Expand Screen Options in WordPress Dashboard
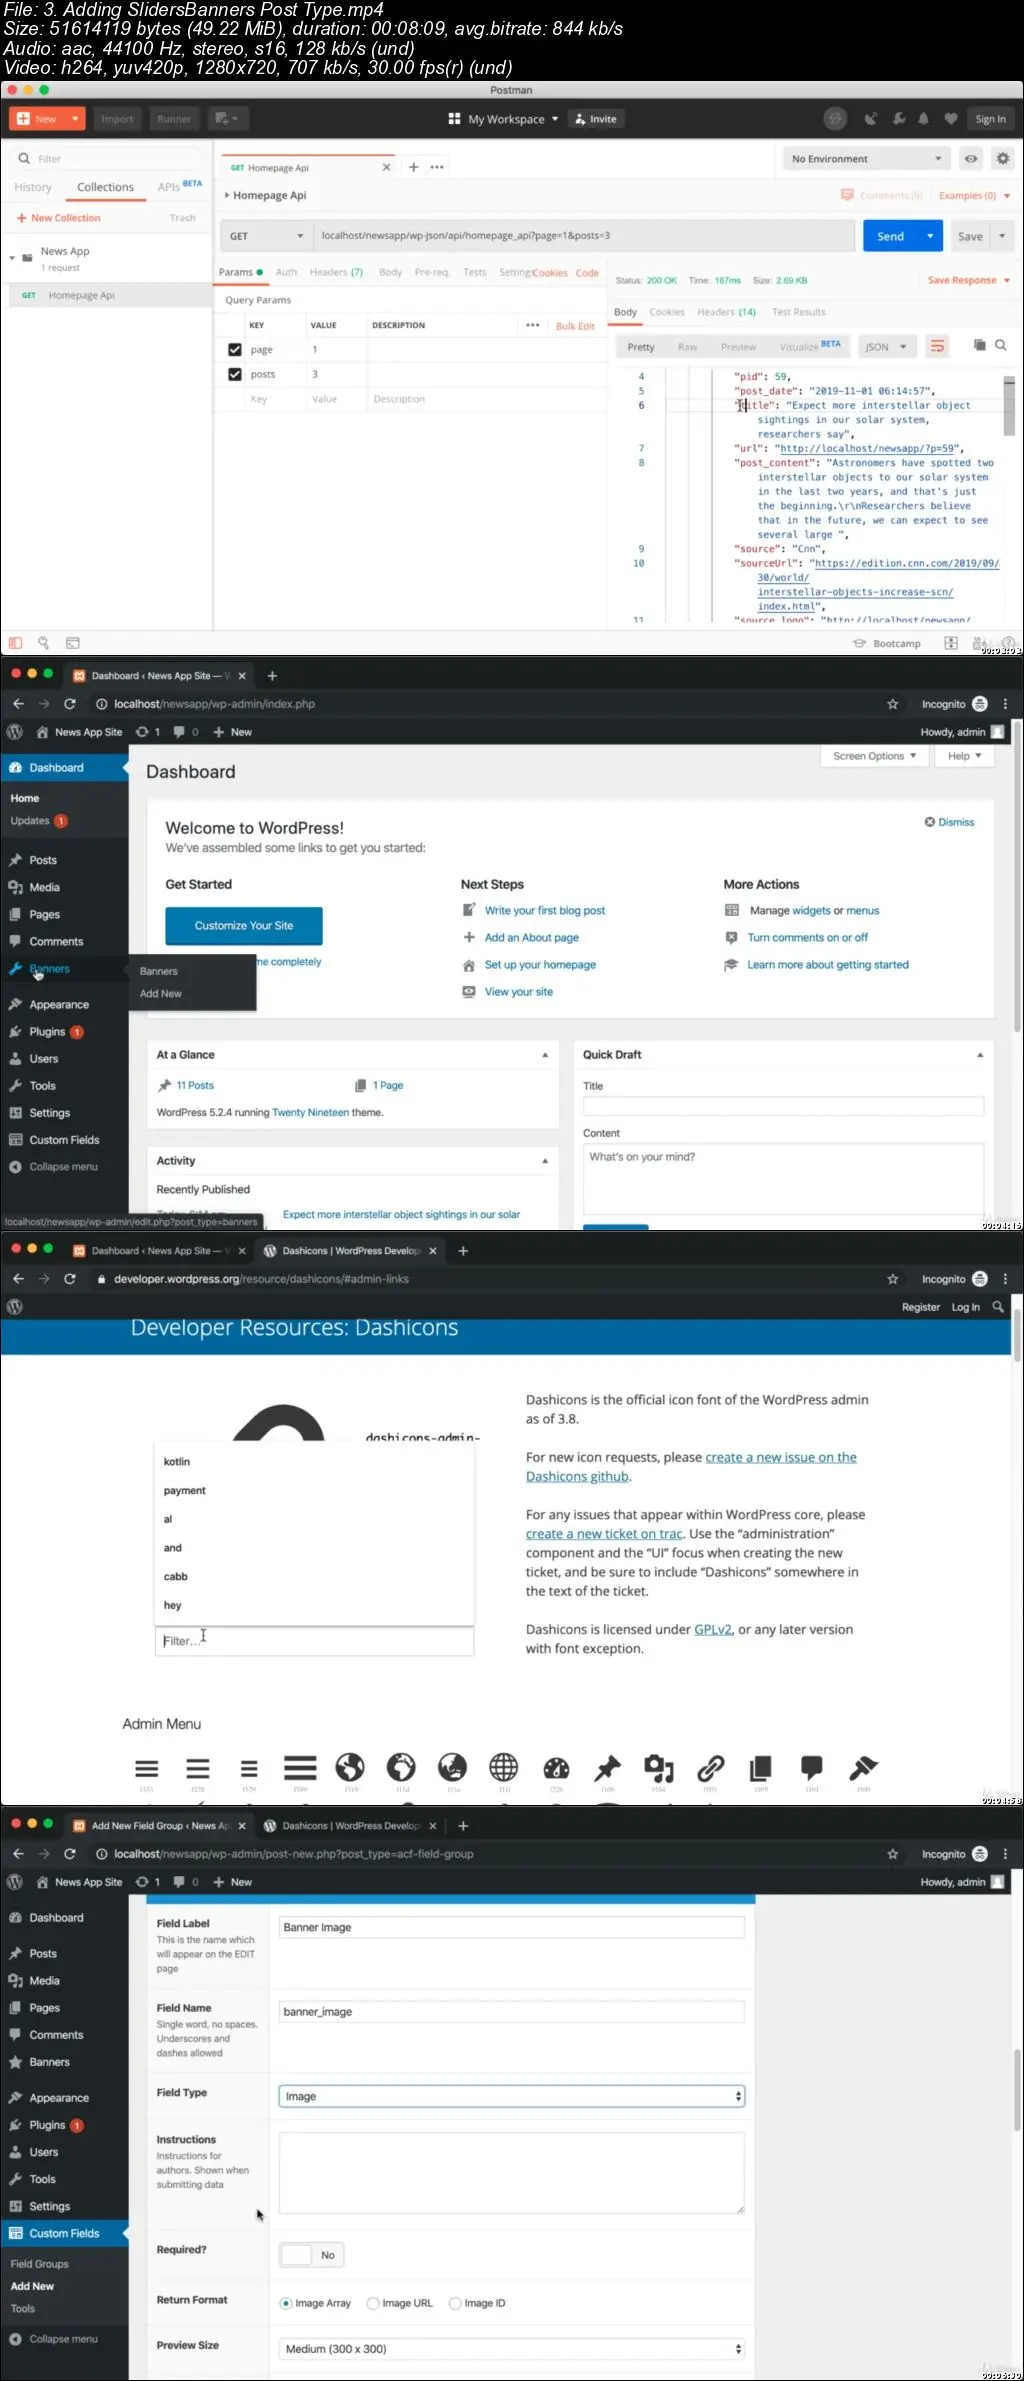The height and width of the screenshot is (2381, 1024). pyautogui.click(x=875, y=756)
